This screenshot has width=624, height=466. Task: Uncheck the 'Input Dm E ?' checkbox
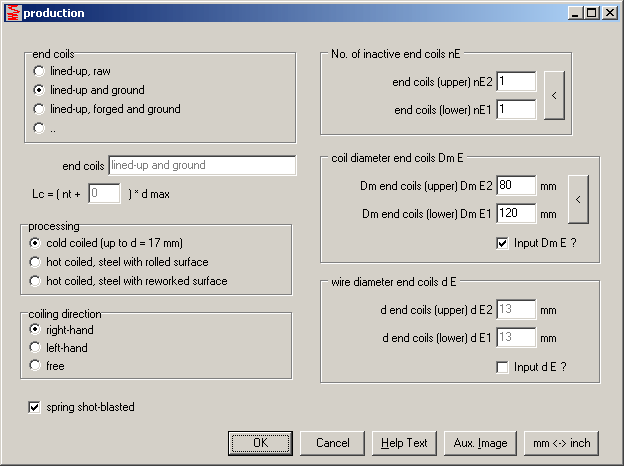[502, 243]
